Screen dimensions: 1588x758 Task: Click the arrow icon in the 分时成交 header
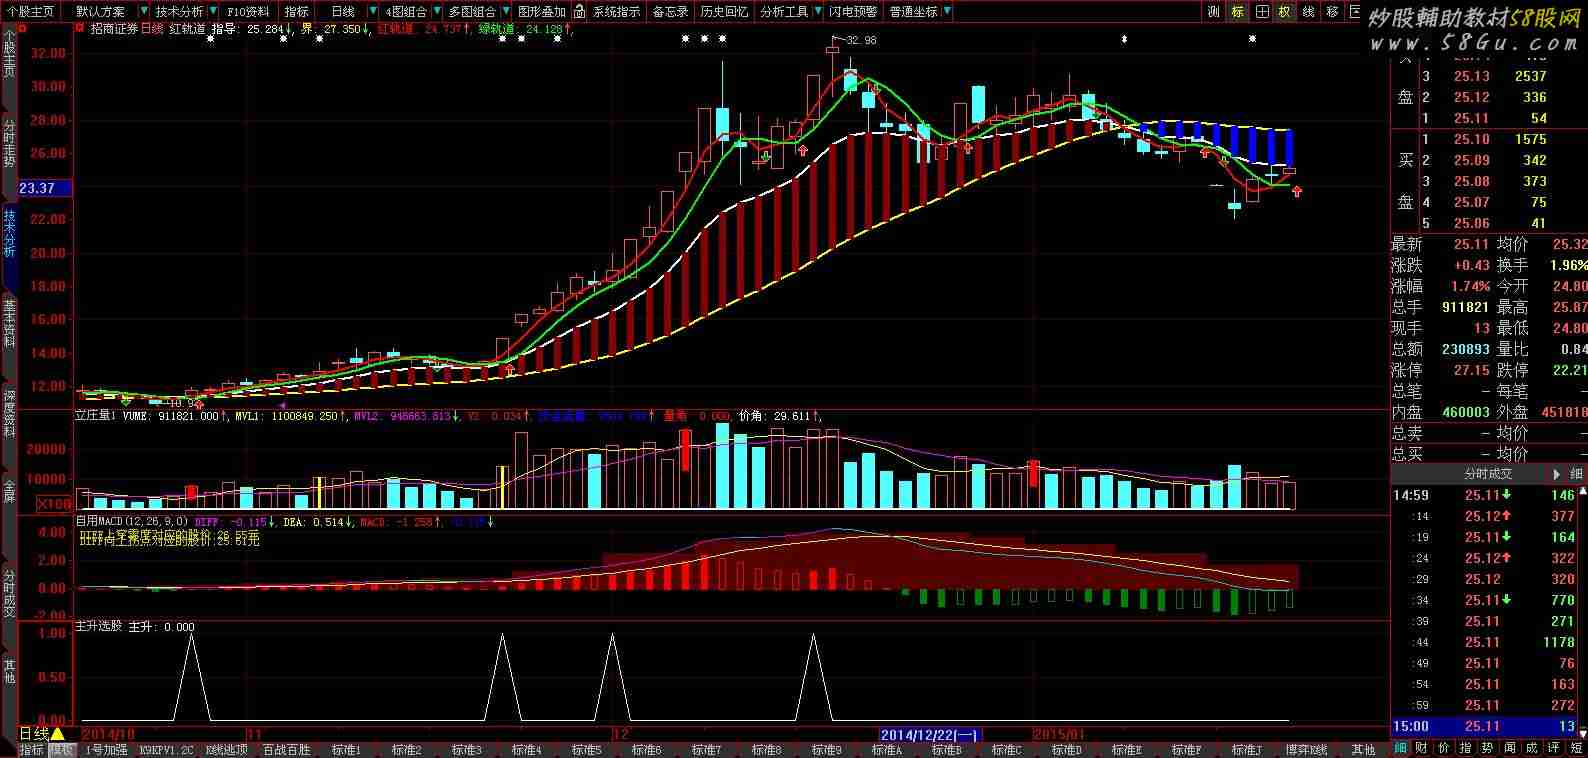tap(1556, 474)
